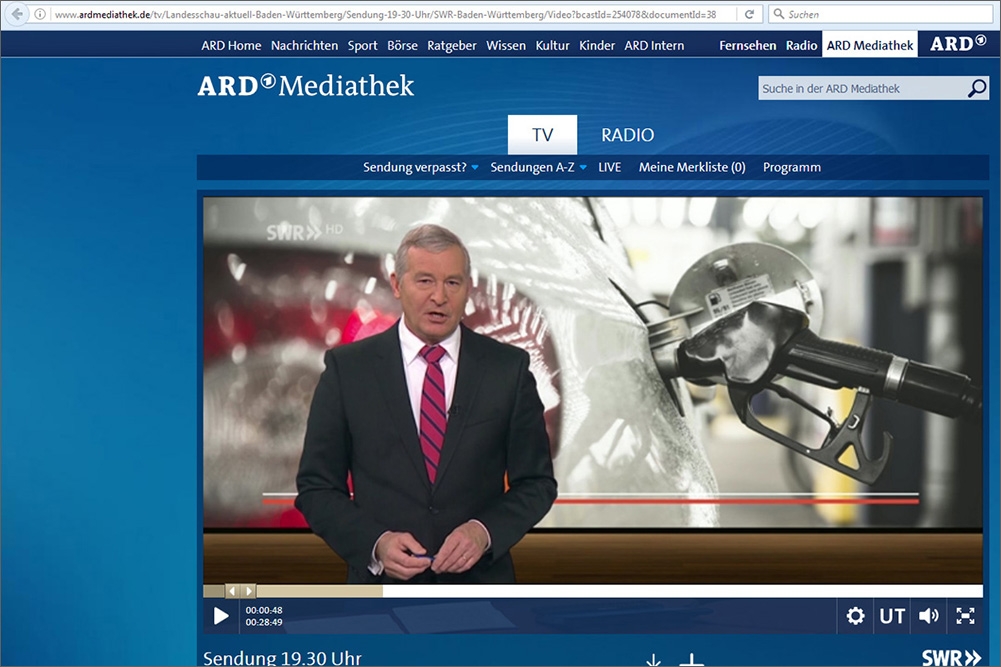1001x667 pixels.
Task: Go to ARD Home
Action: pyautogui.click(x=231, y=45)
